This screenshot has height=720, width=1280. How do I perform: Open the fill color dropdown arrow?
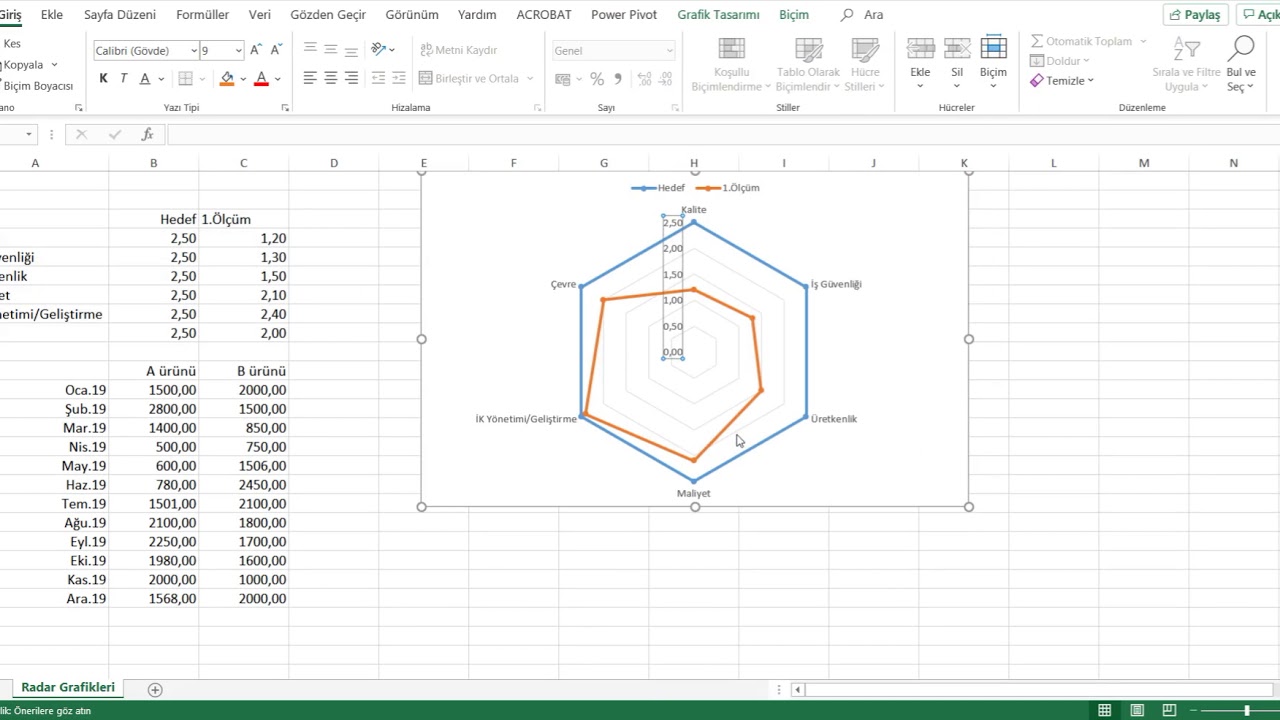pyautogui.click(x=243, y=79)
